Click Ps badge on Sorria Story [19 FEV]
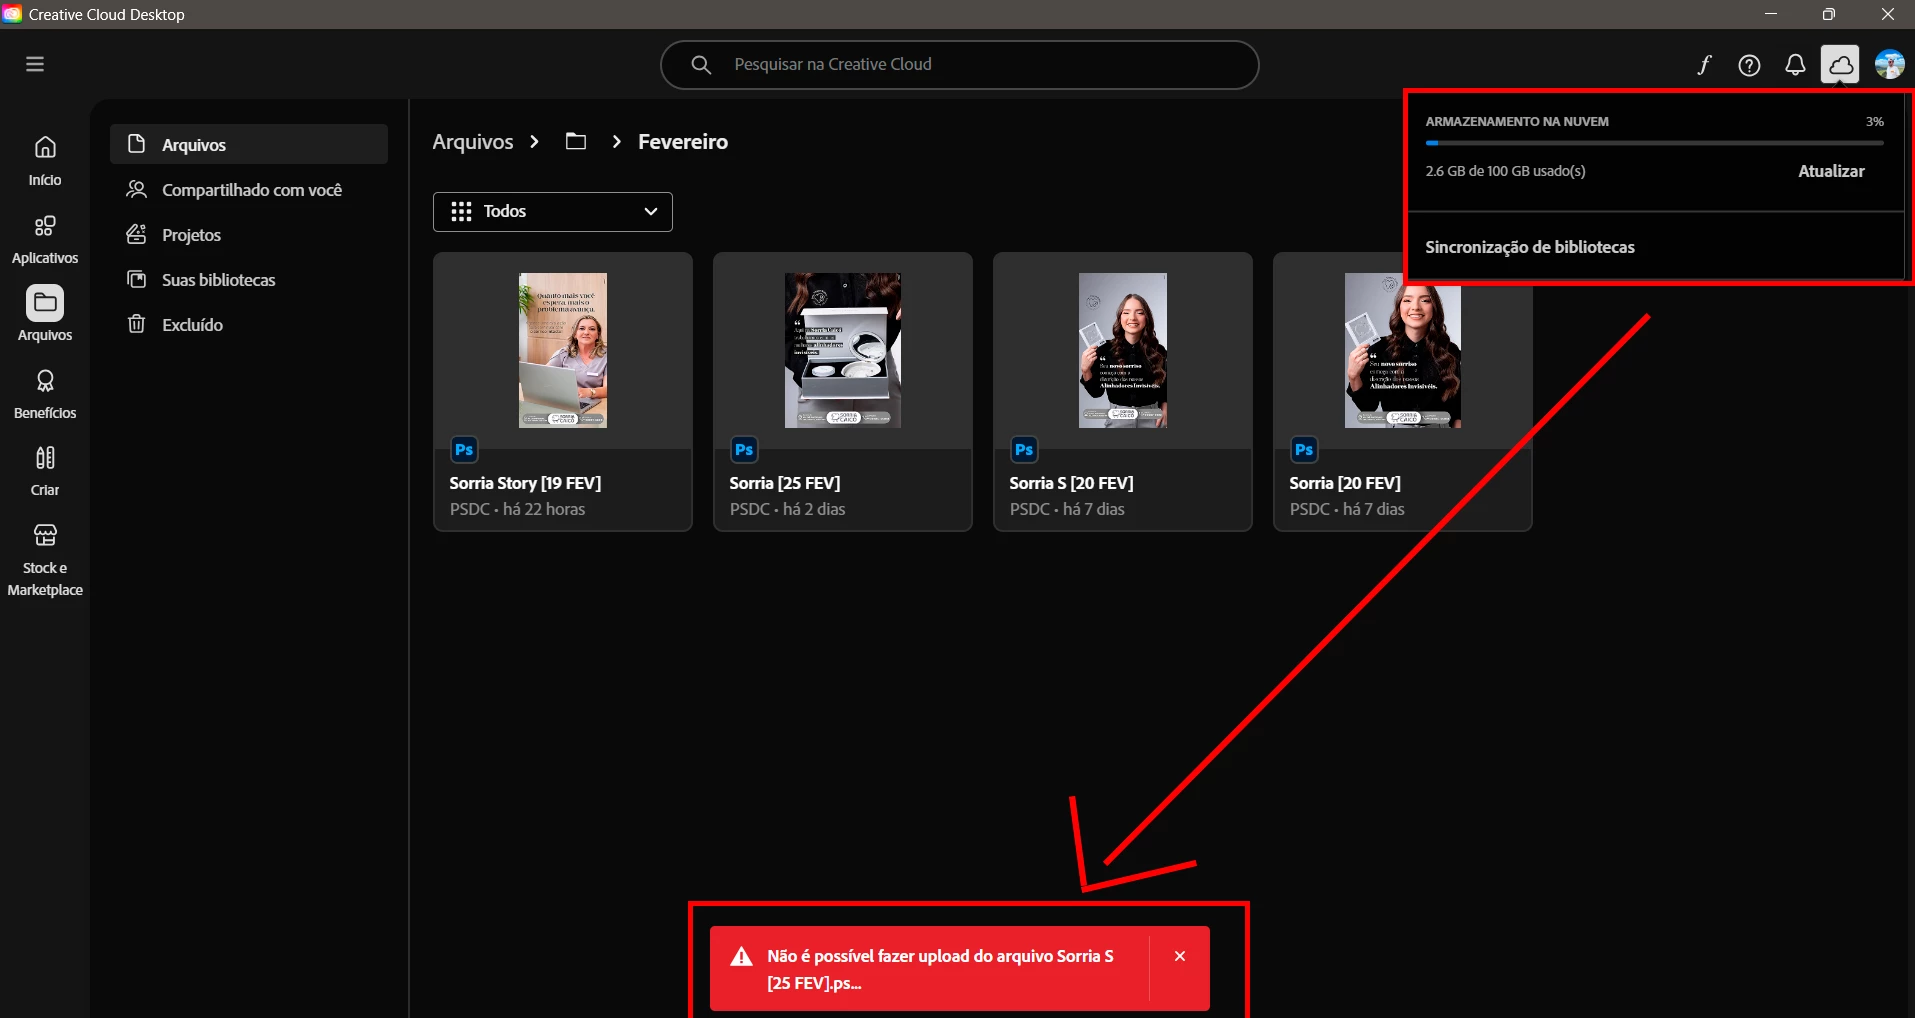The width and height of the screenshot is (1915, 1018). (x=464, y=450)
